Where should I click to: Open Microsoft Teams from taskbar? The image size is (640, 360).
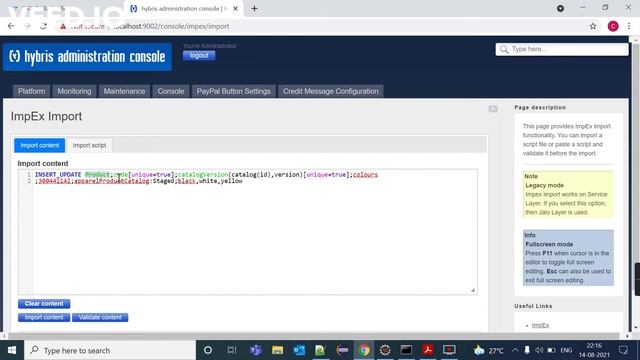coord(256,350)
